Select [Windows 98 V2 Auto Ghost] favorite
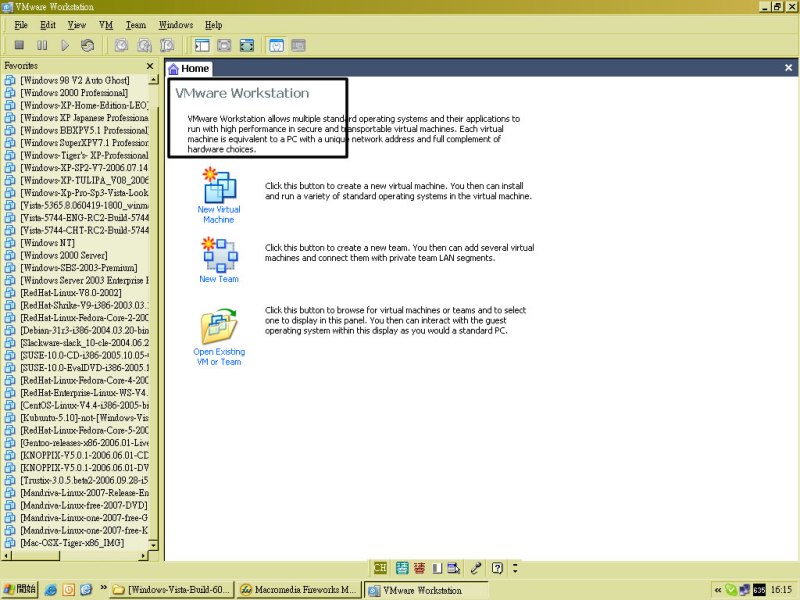800x600 pixels. 75,80
